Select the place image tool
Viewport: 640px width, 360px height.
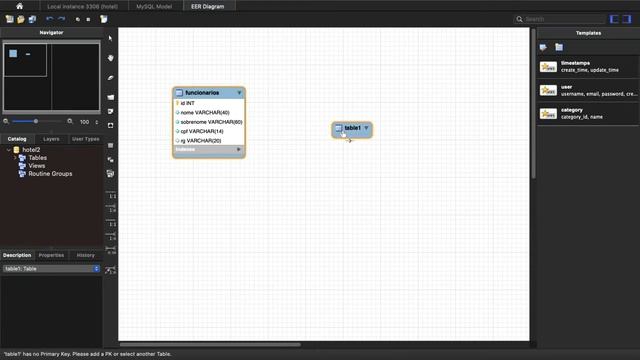tap(110, 125)
